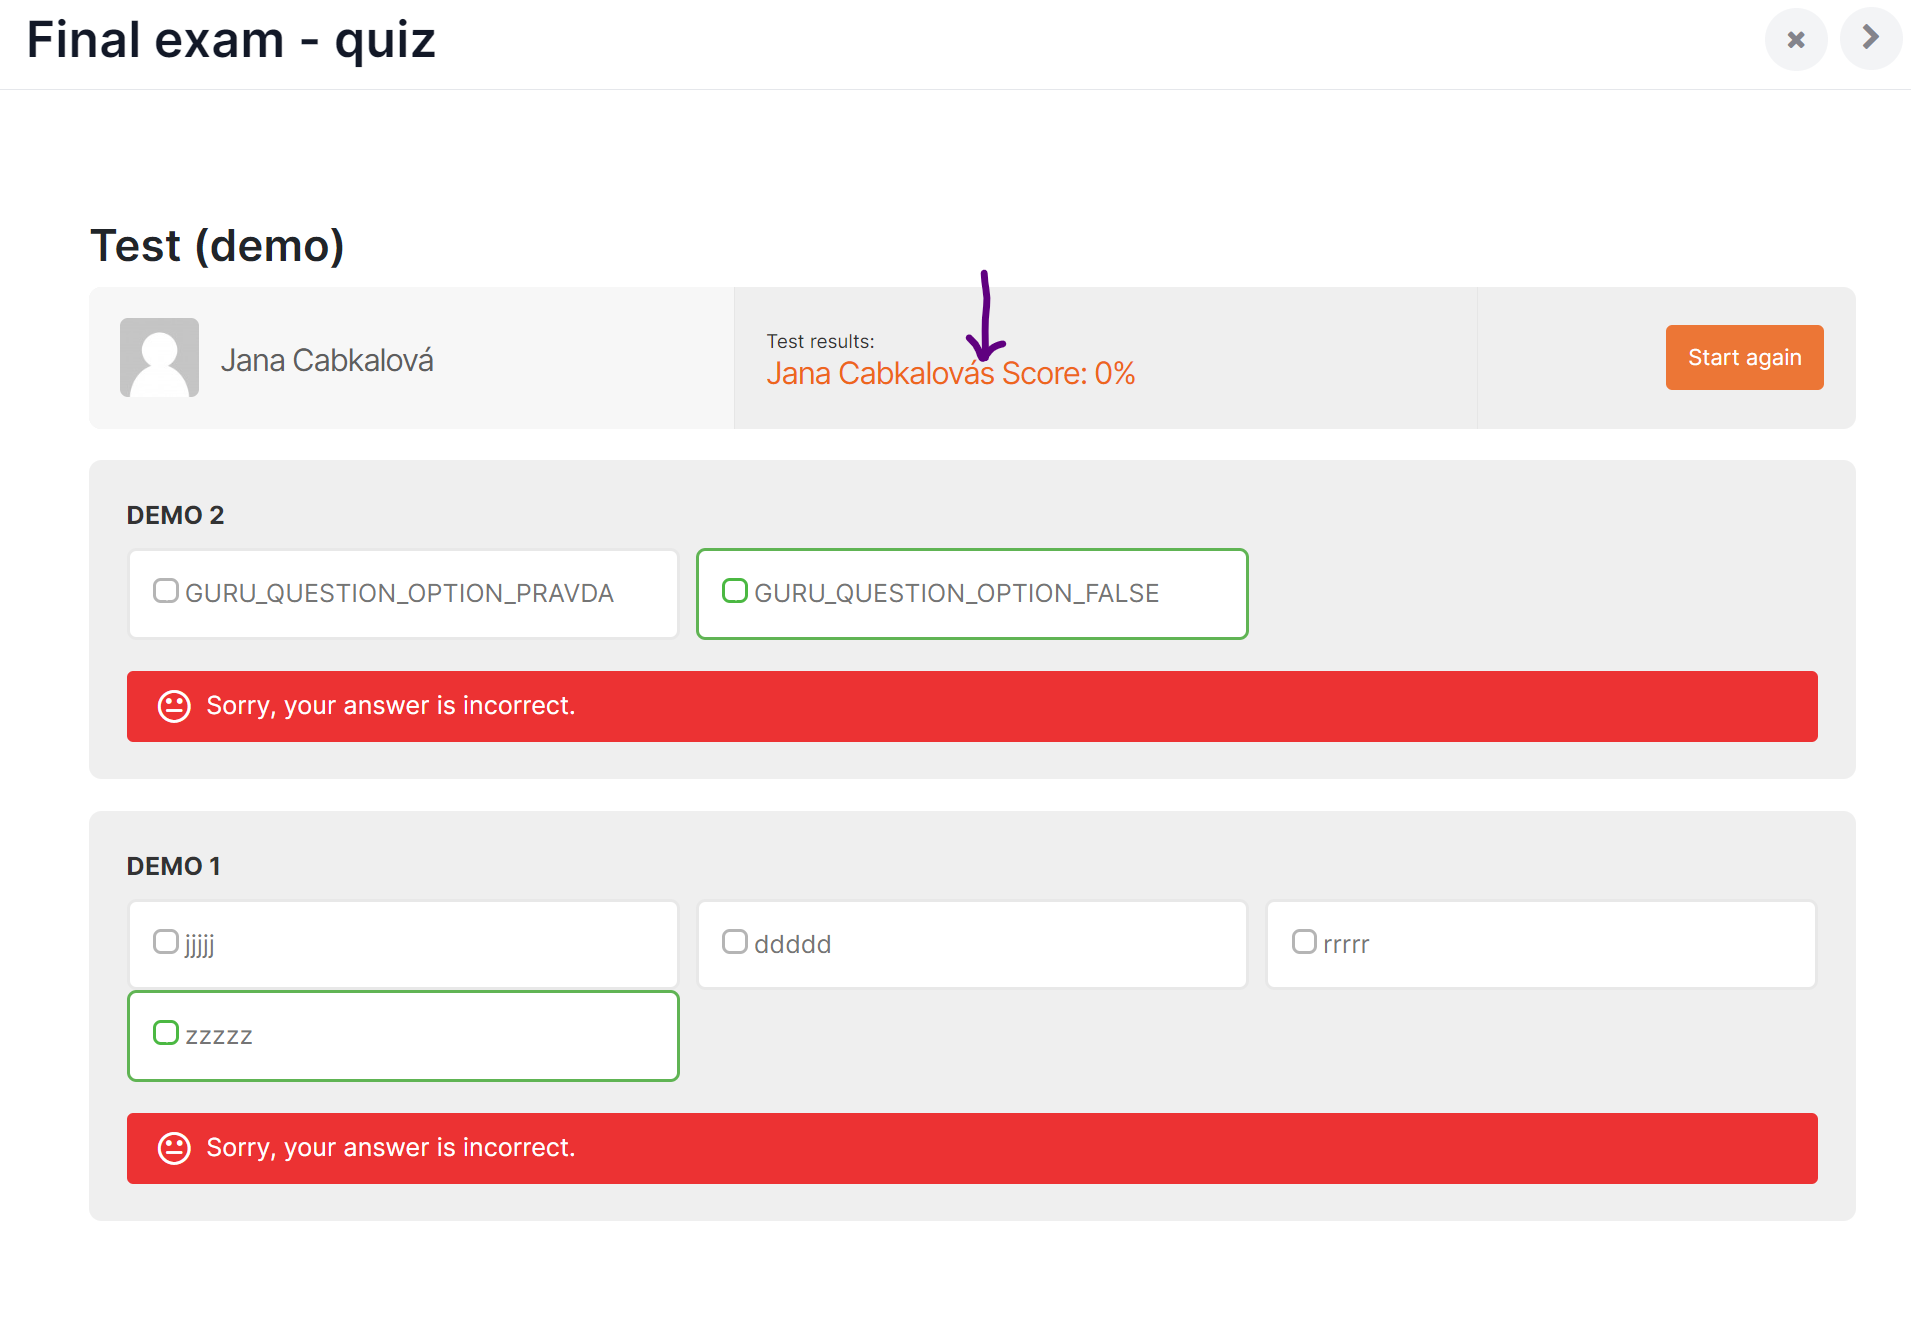This screenshot has width=1911, height=1333.
Task: Close the Final exam quiz panel
Action: click(1795, 40)
